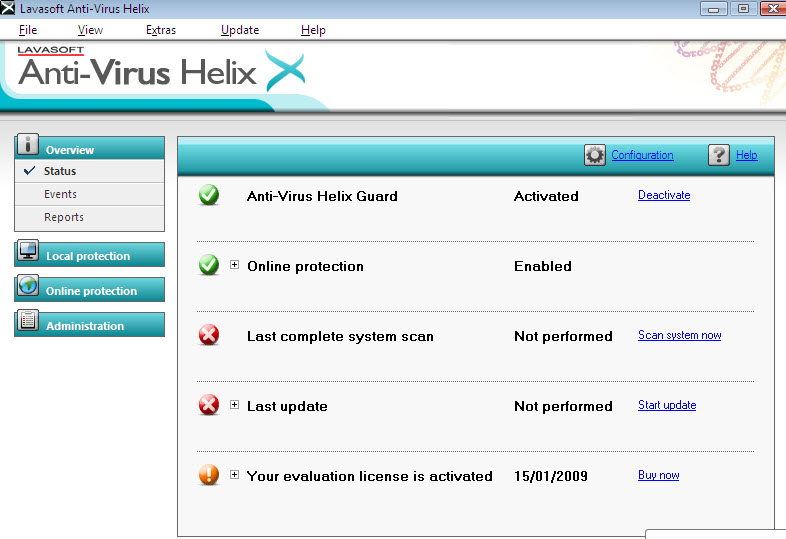This screenshot has width=786, height=539.
Task: Open the Administration section
Action: [89, 324]
